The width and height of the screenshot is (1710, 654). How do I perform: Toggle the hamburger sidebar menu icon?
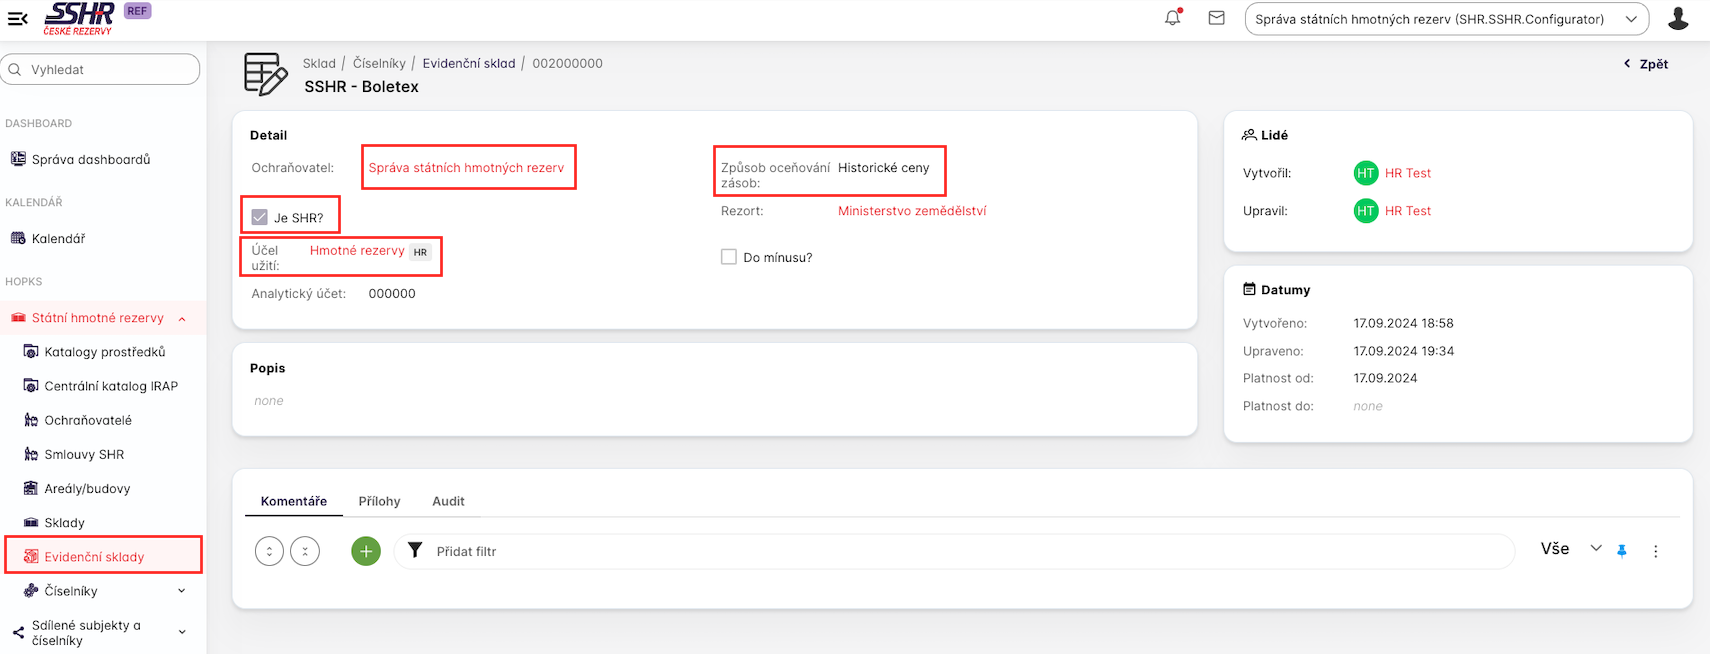point(17,18)
